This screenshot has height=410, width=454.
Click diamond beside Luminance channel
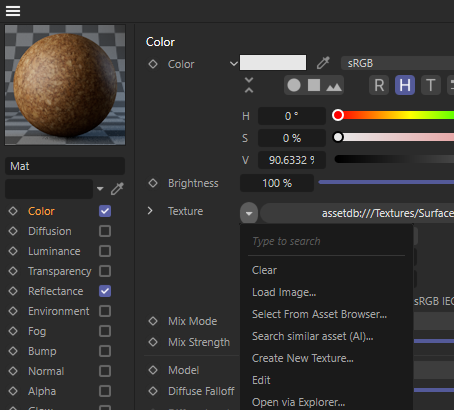[13, 251]
